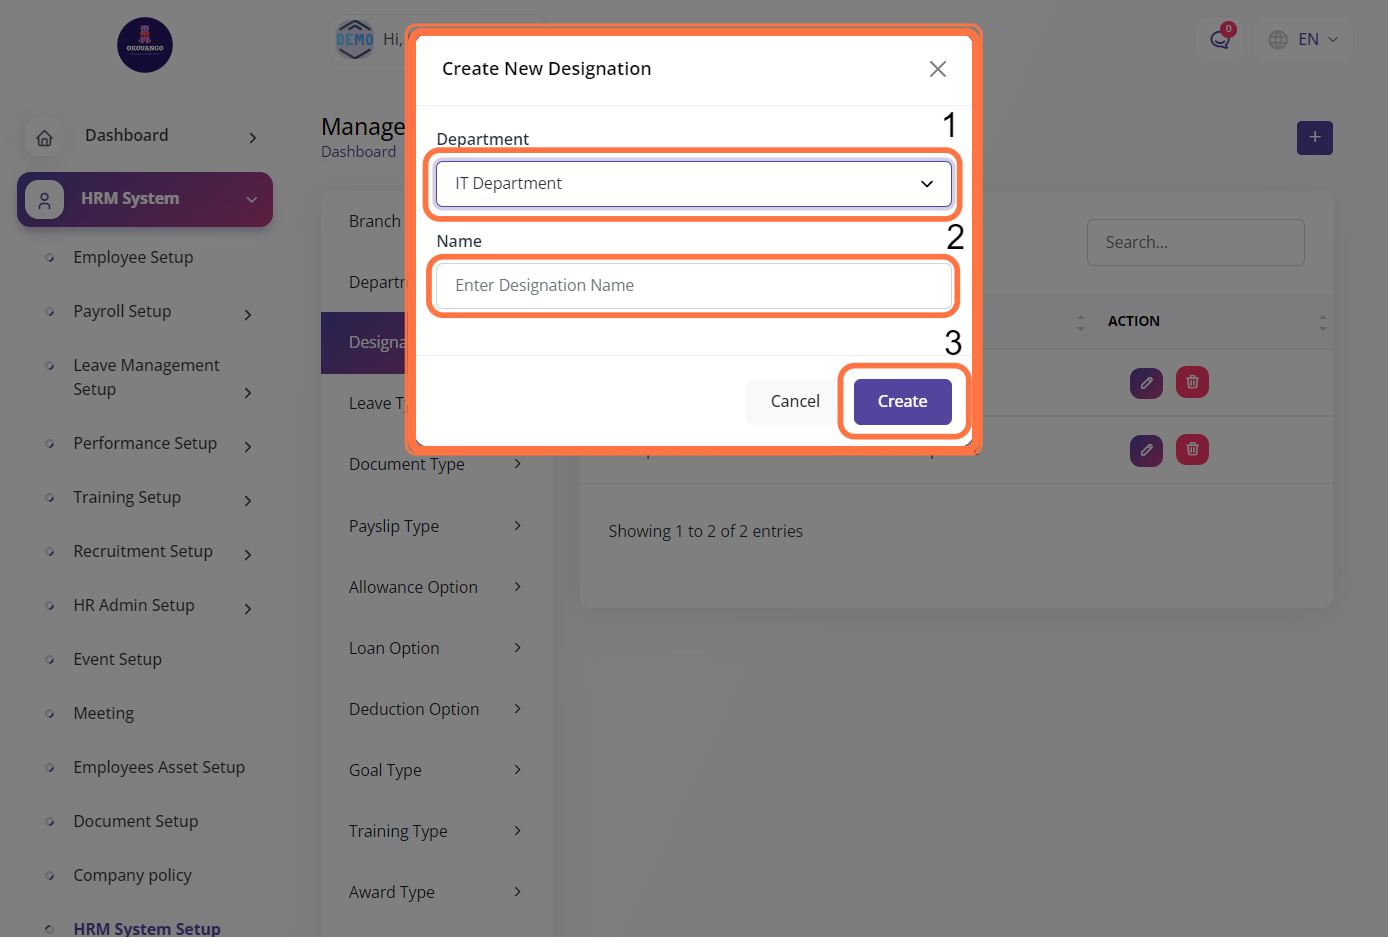The image size is (1388, 937).
Task: Open the chat messages notification icon
Action: (x=1219, y=40)
